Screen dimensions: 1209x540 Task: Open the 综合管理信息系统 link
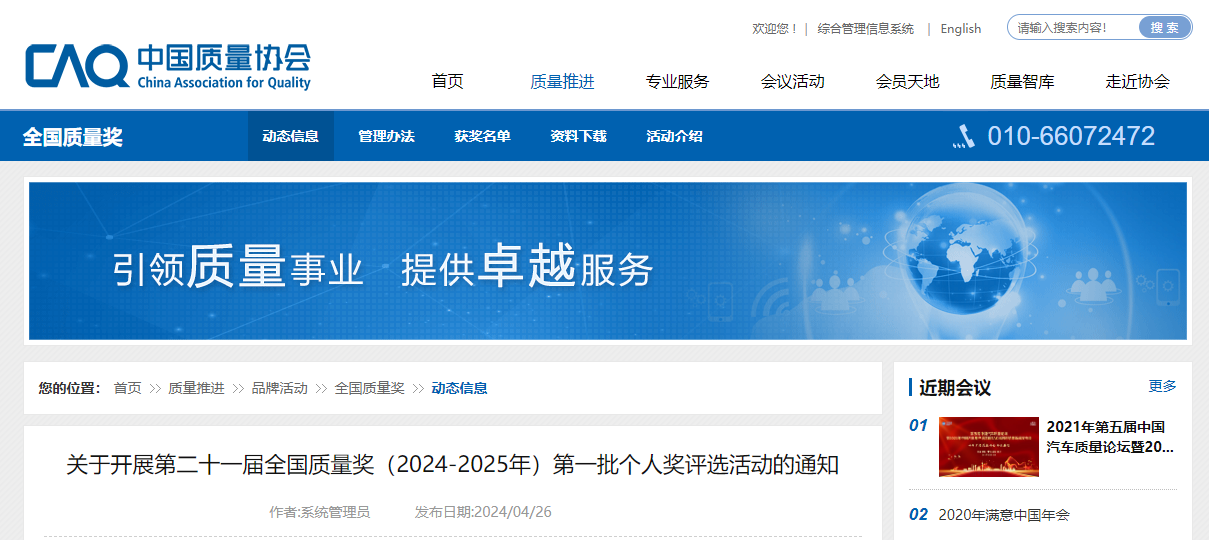coord(866,29)
